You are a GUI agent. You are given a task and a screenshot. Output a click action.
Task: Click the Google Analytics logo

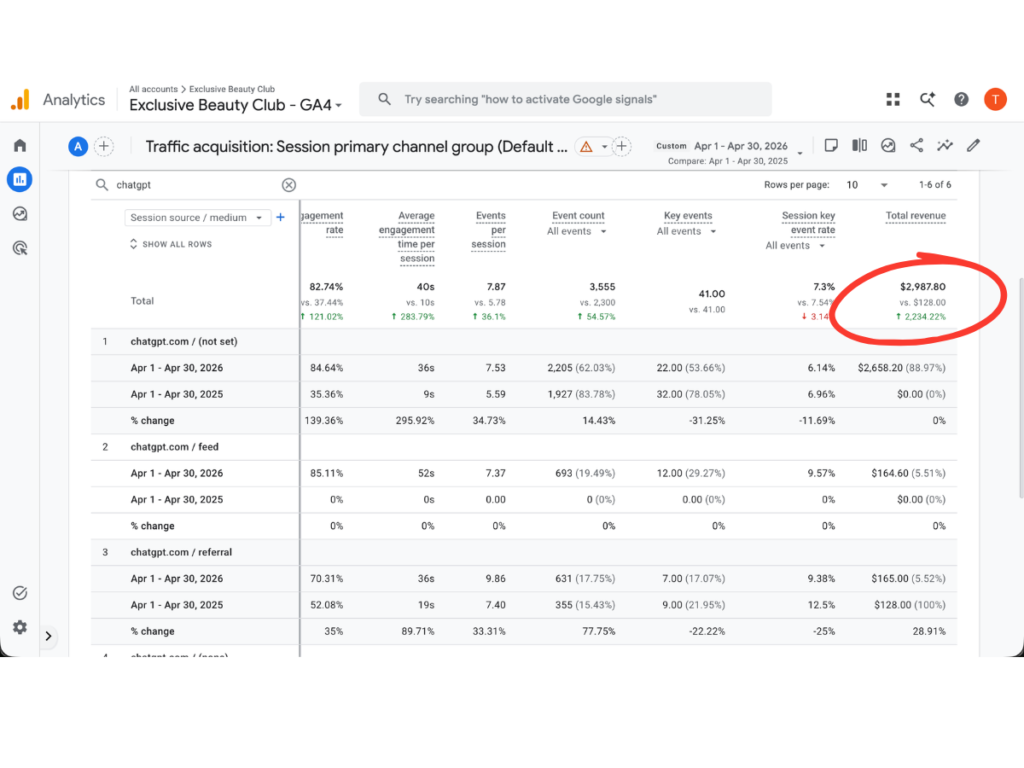coord(20,99)
